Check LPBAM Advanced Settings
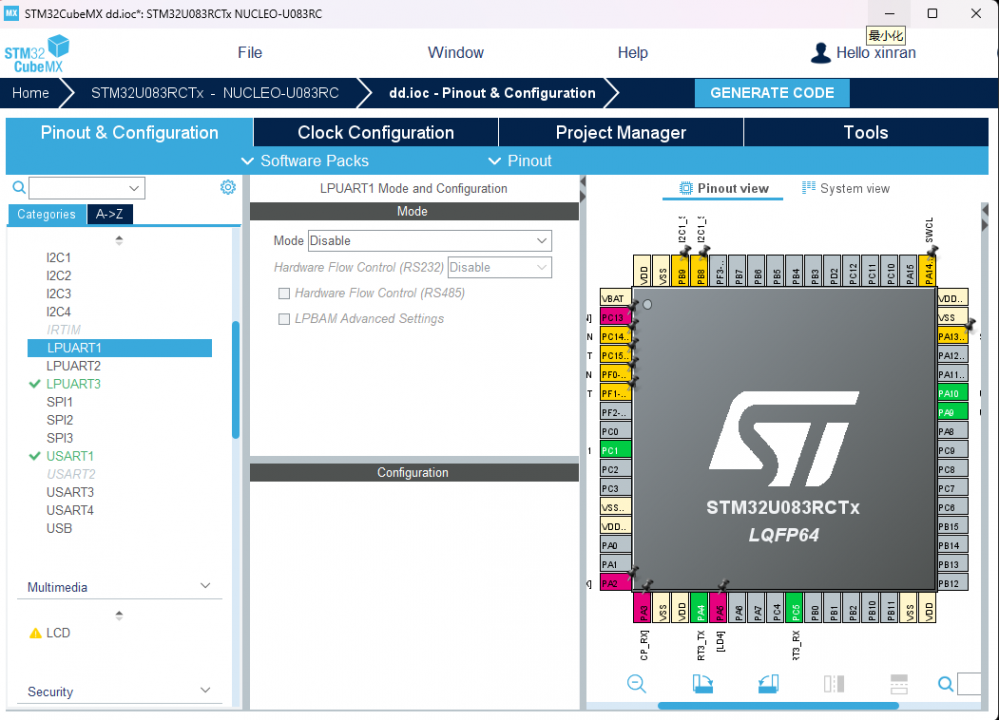The height and width of the screenshot is (720, 999). click(x=283, y=318)
